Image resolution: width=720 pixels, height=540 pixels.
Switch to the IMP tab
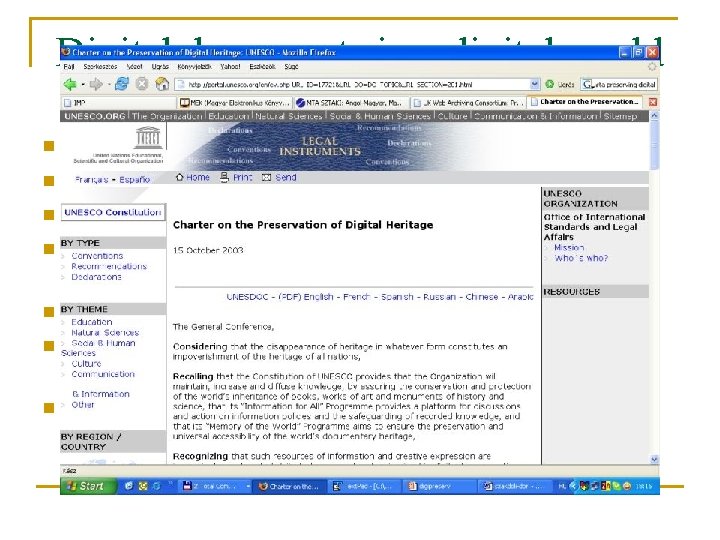[118, 102]
